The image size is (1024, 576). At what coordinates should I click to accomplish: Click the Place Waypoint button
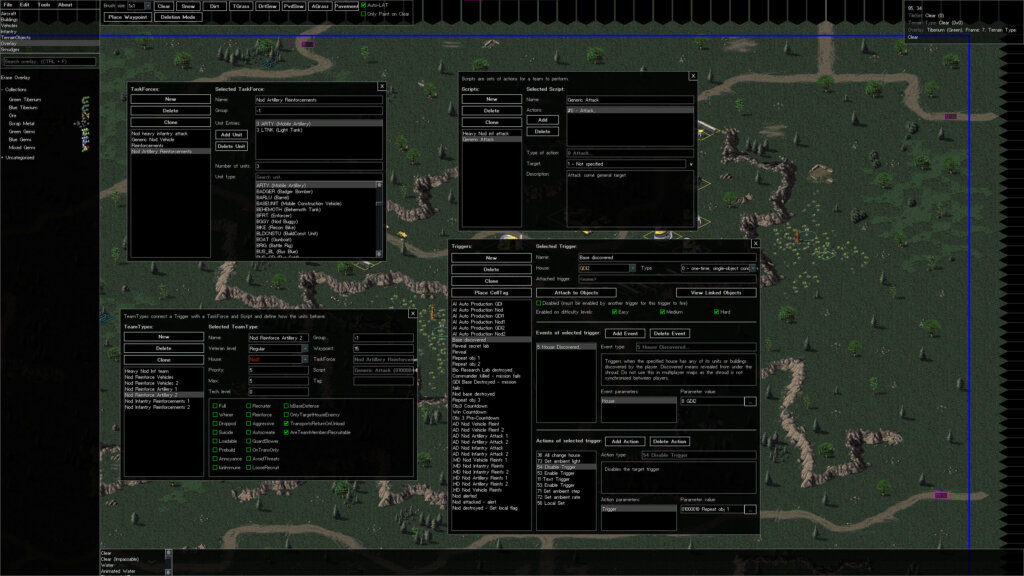(x=128, y=17)
